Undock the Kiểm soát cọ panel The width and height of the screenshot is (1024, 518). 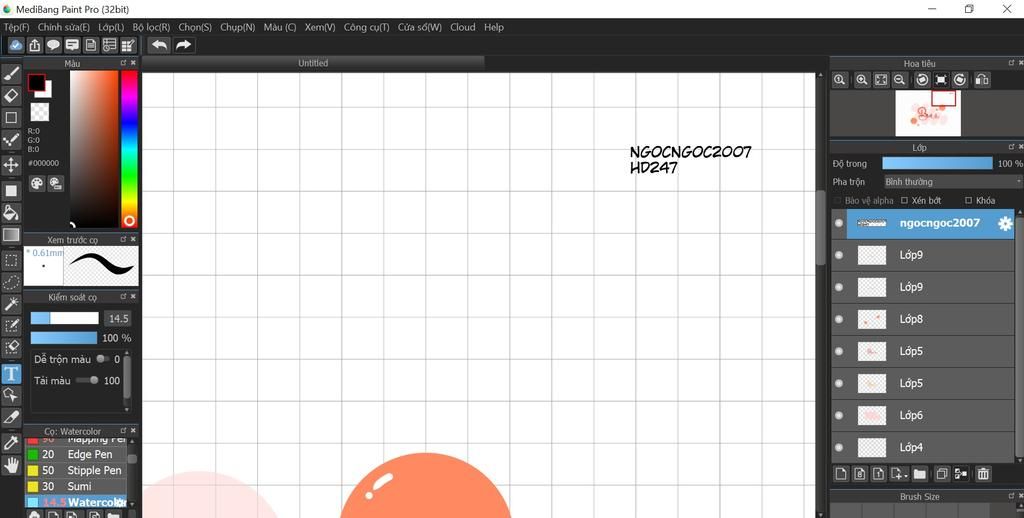(x=123, y=297)
